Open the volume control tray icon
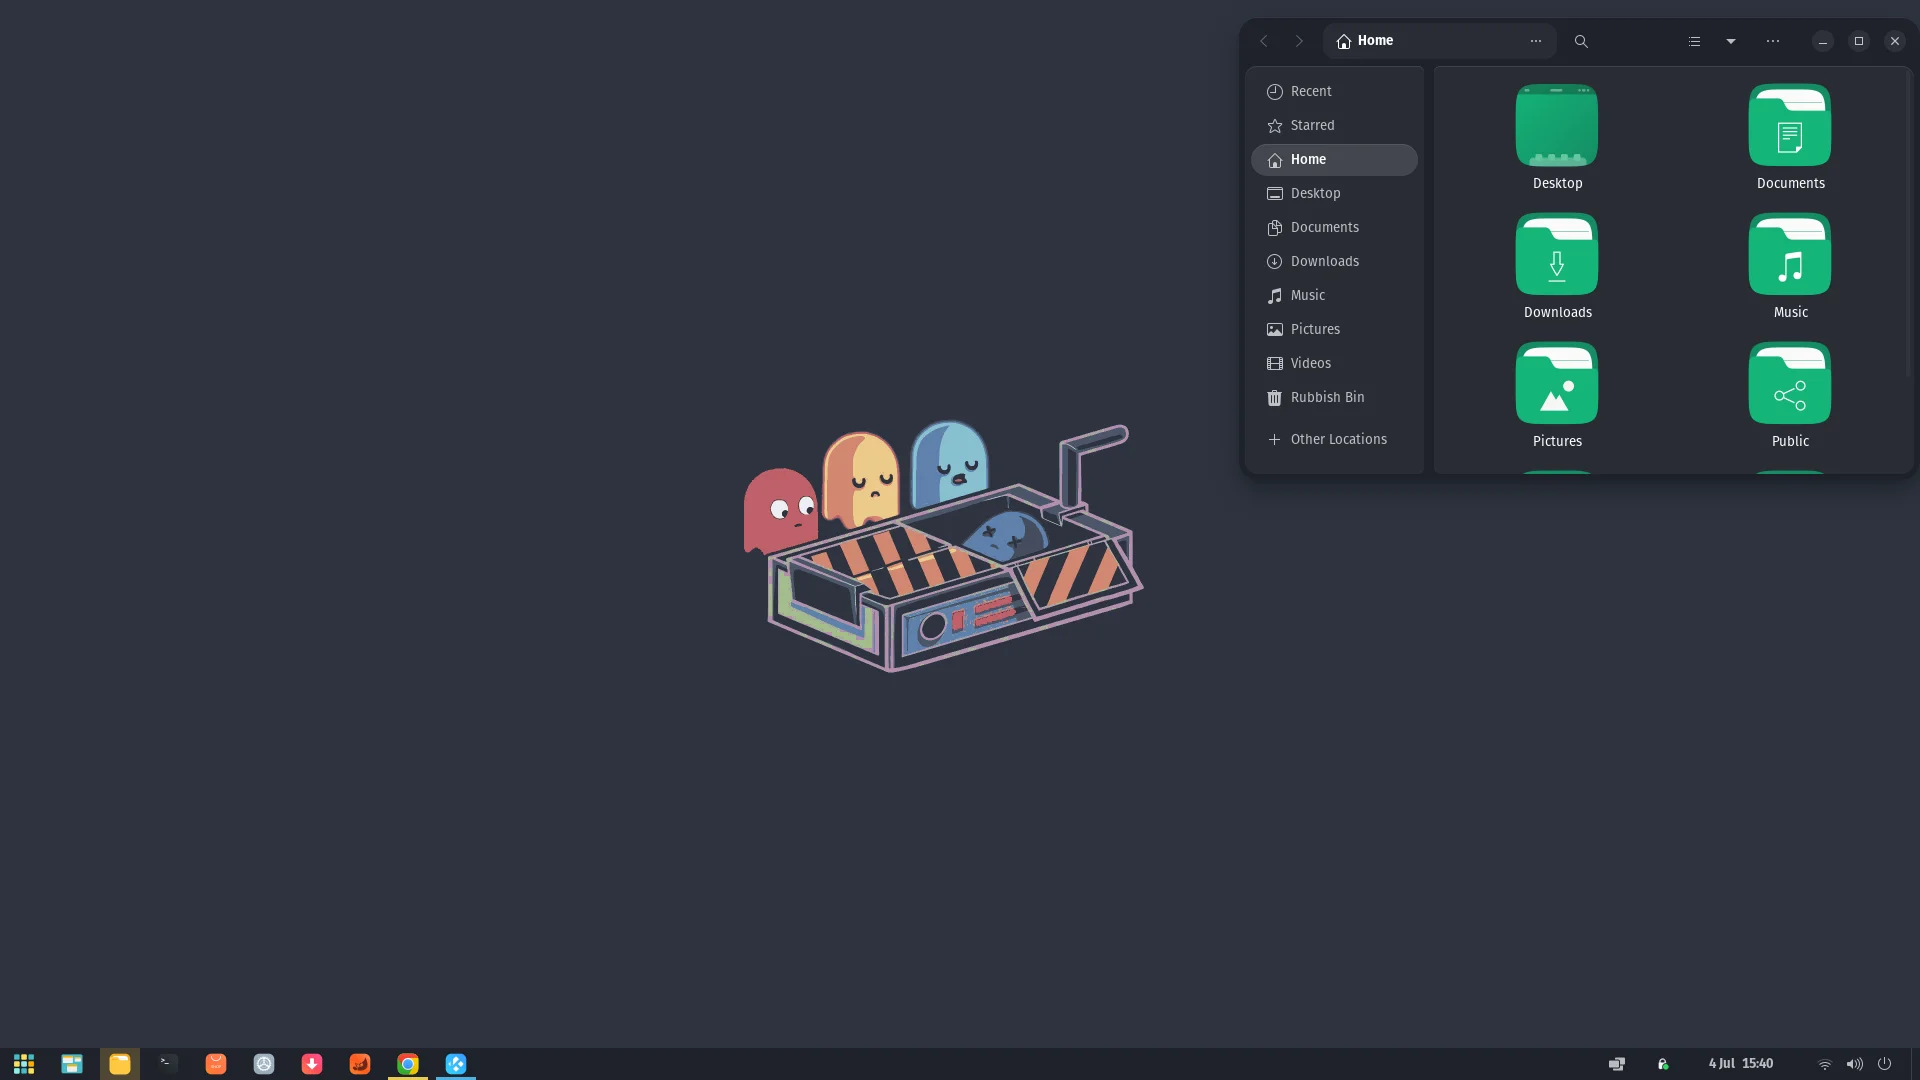Image resolution: width=1920 pixels, height=1080 pixels. point(1855,1064)
